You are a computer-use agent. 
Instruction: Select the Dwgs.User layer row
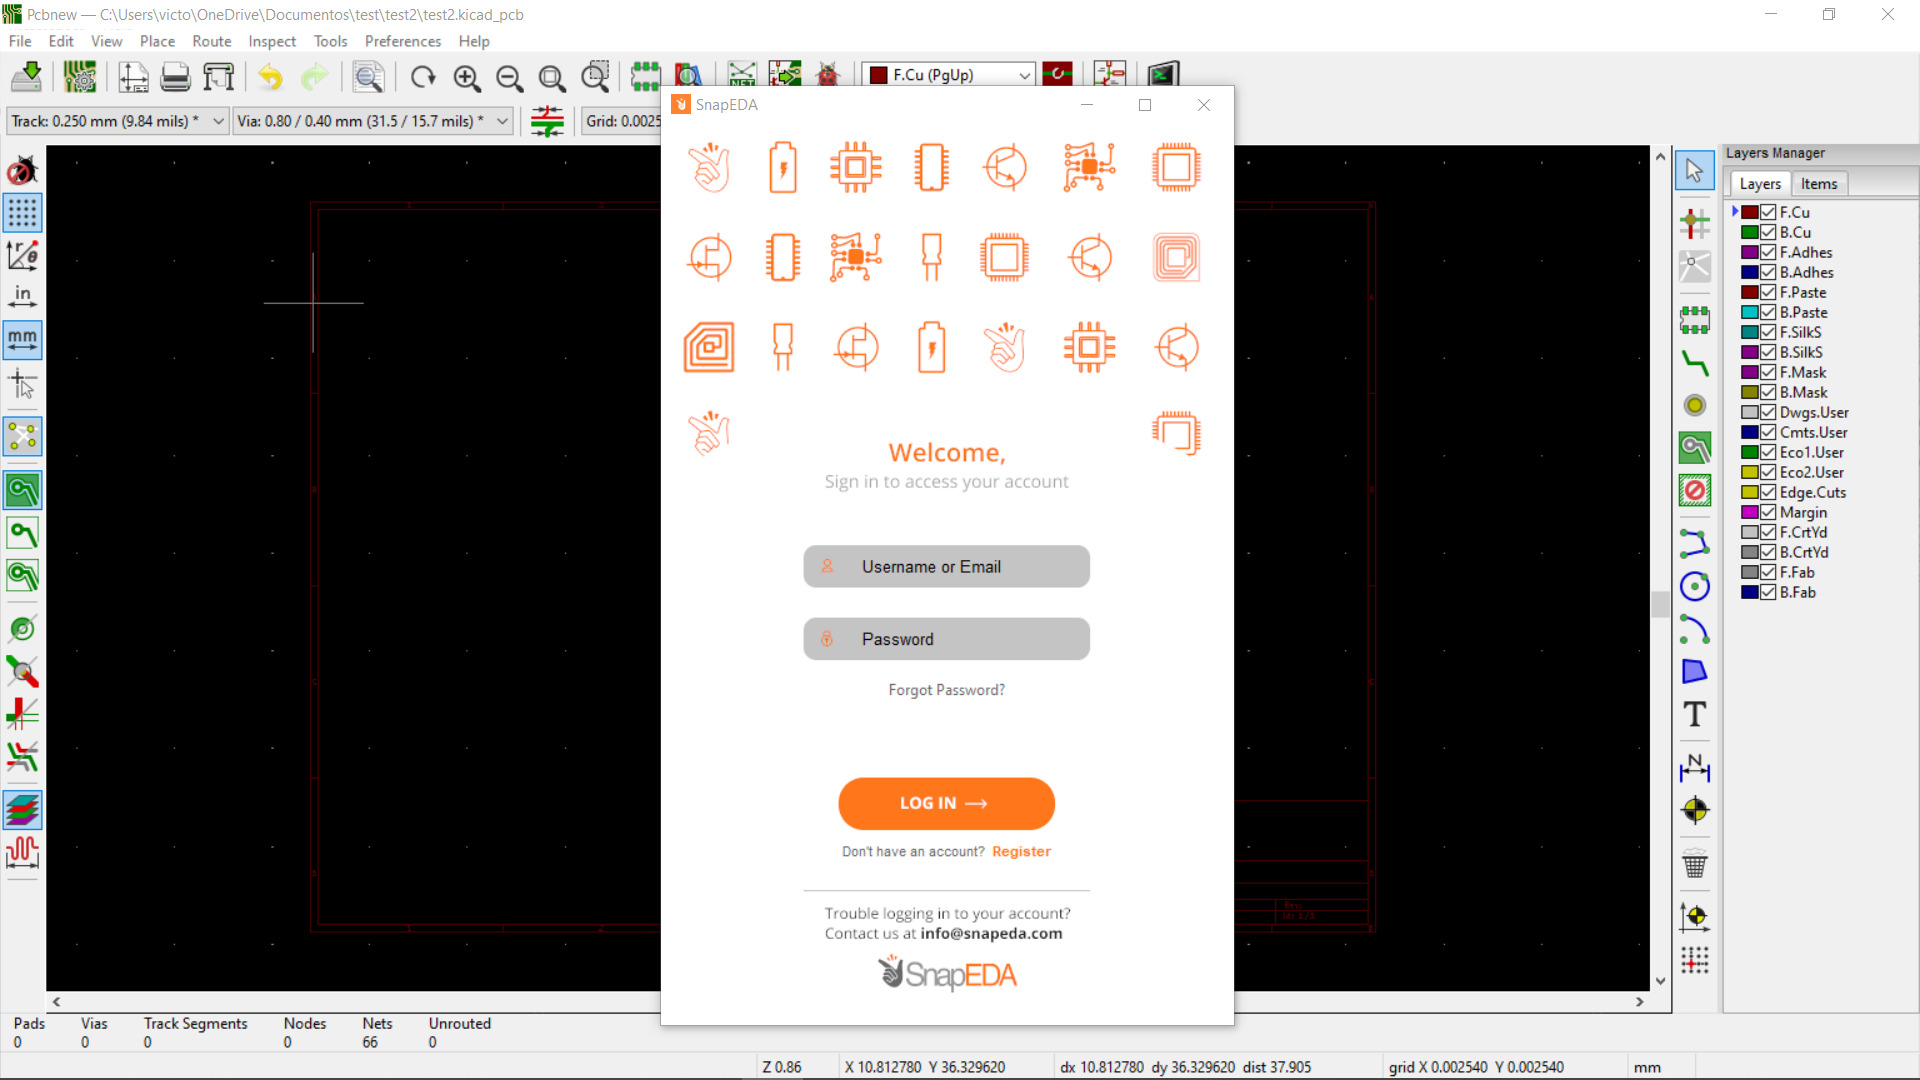tap(1813, 412)
